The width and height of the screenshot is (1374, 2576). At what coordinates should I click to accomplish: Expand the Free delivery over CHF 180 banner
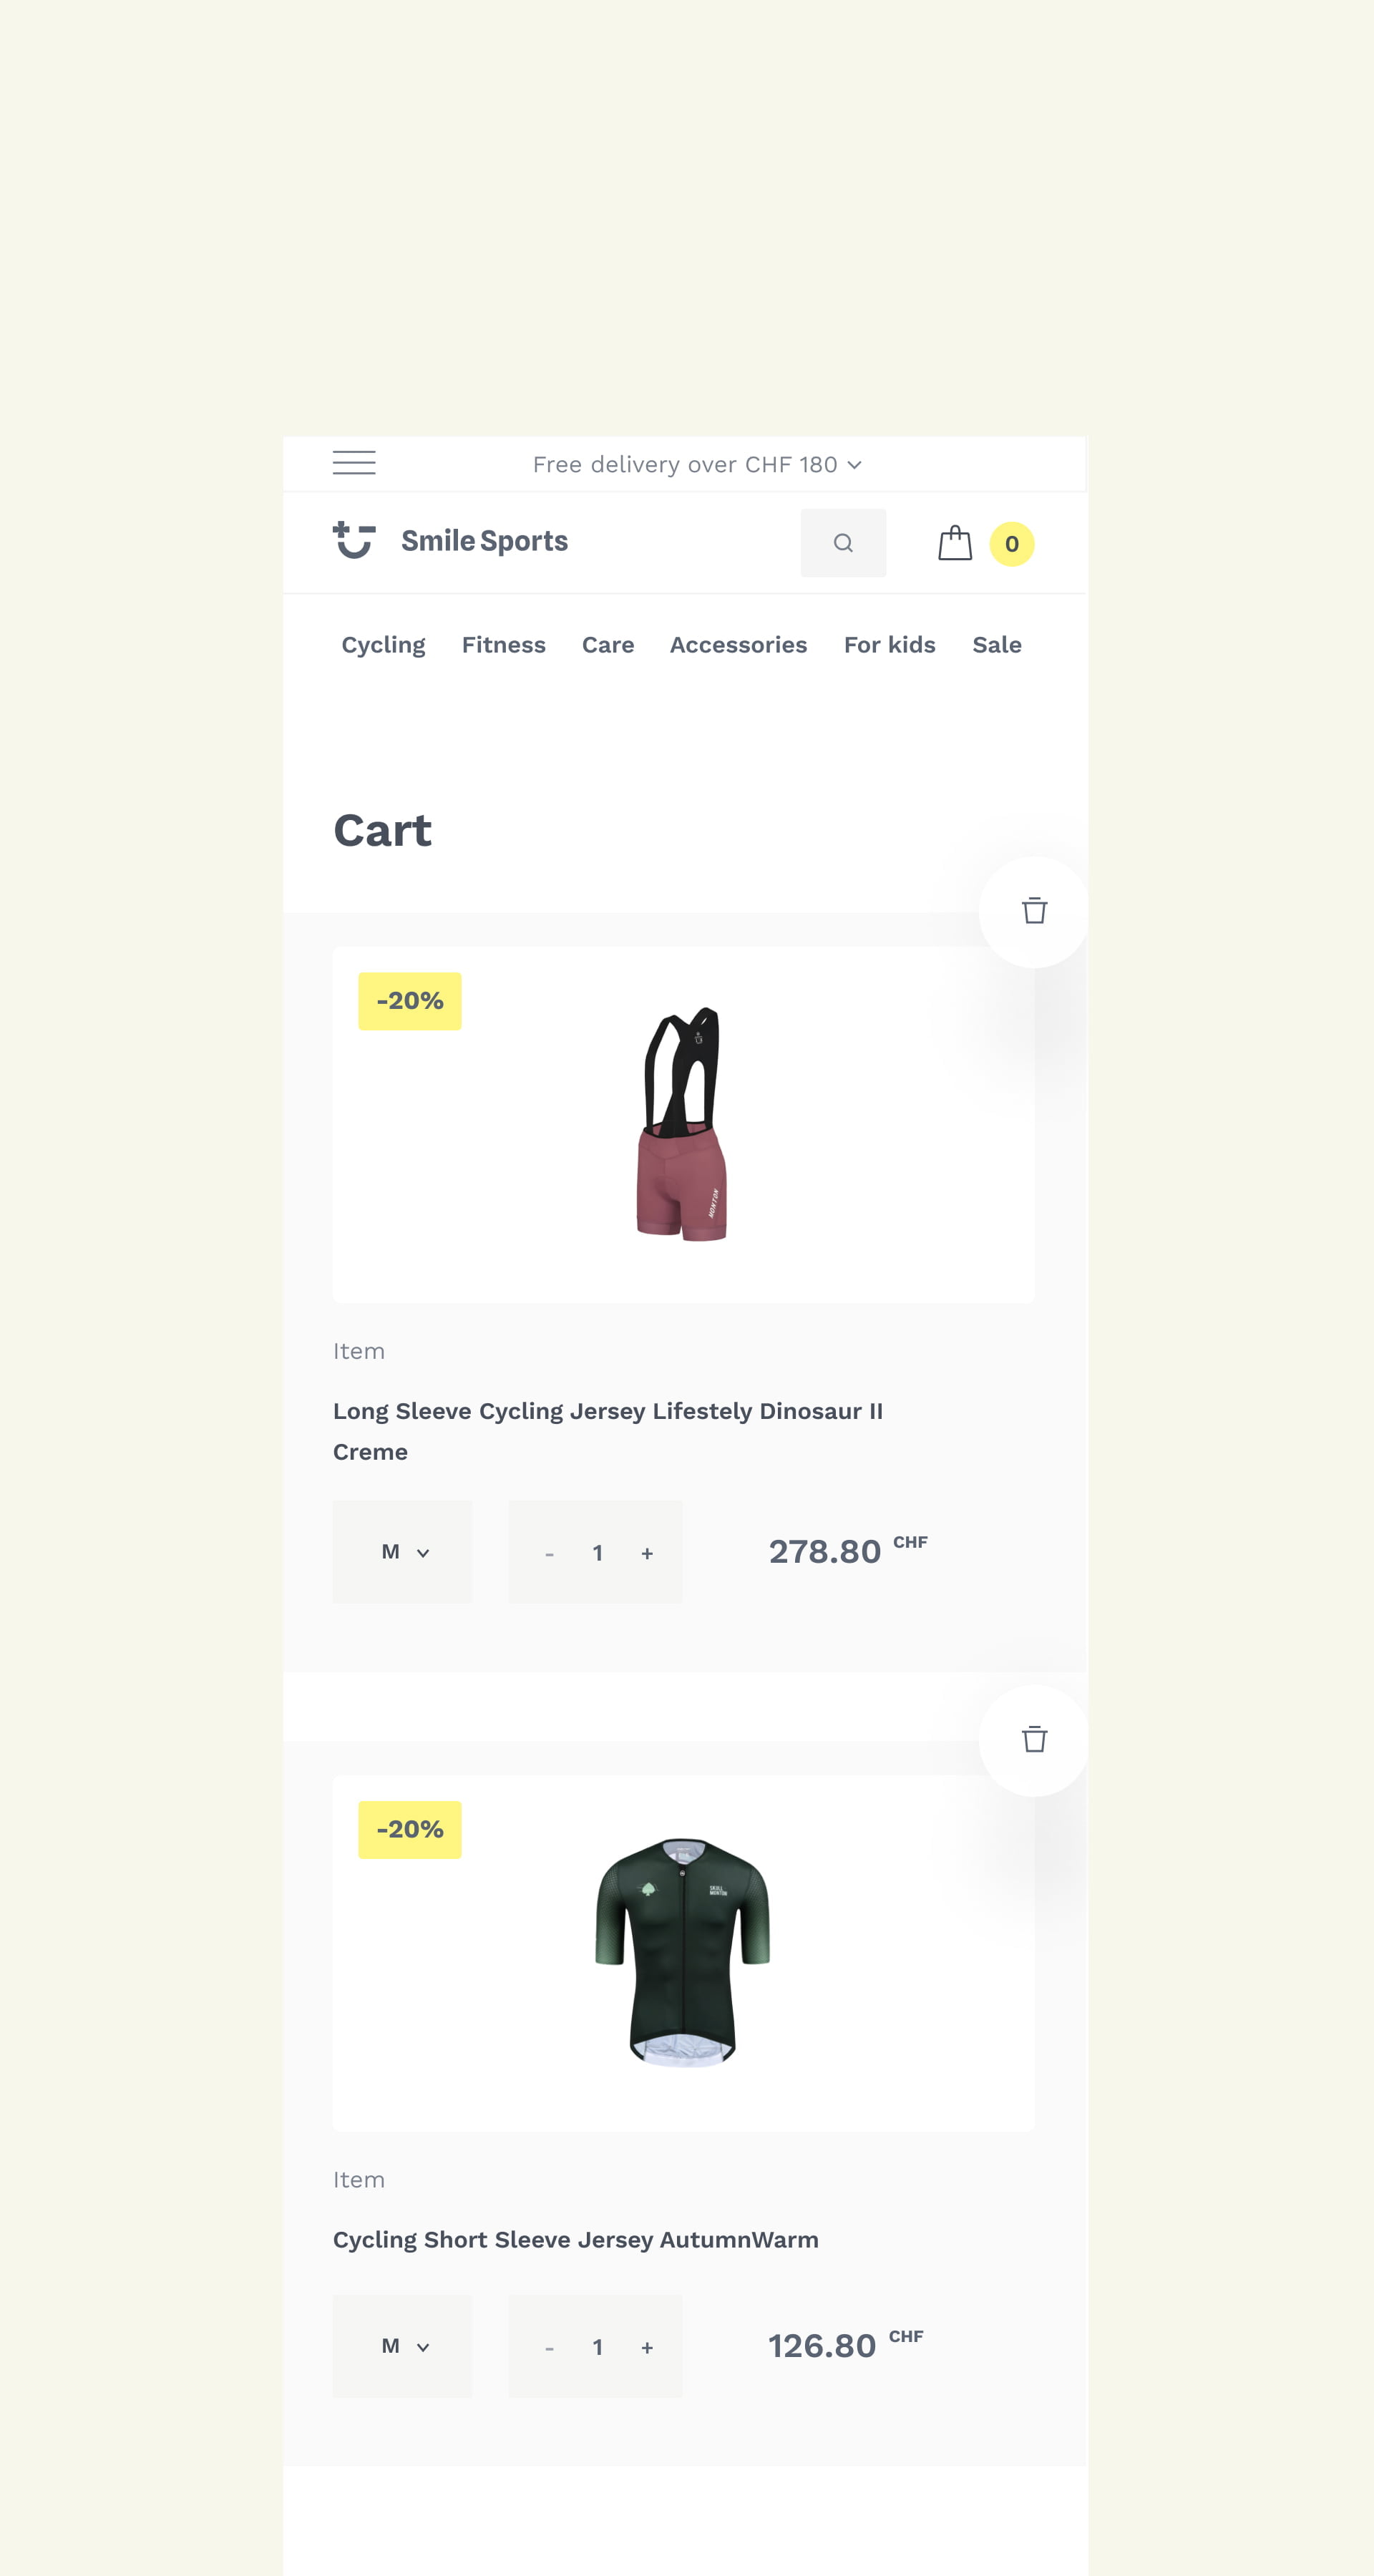point(697,465)
